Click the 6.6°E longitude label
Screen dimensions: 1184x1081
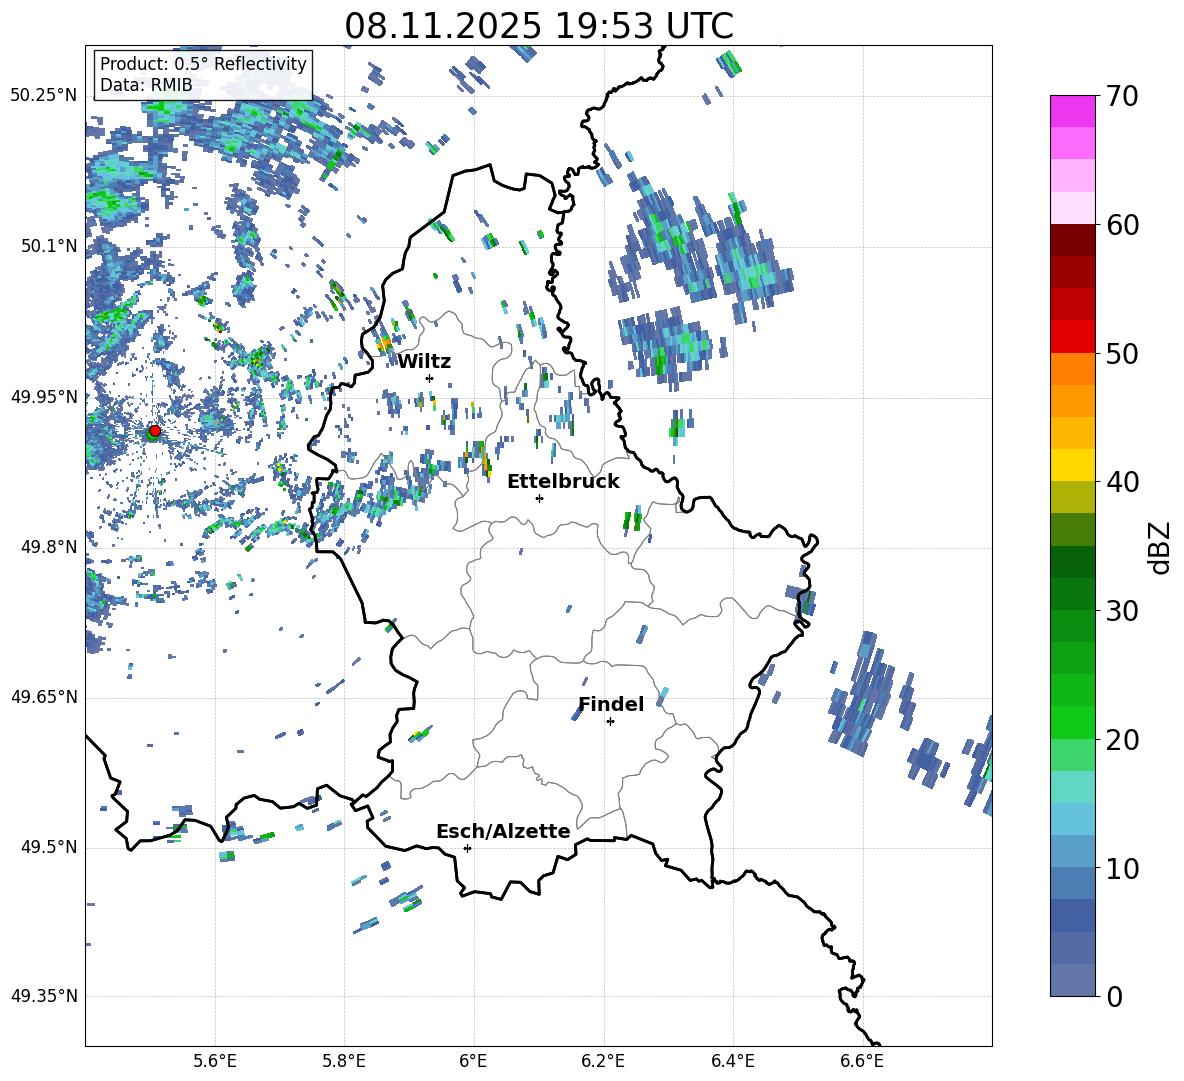[862, 1062]
